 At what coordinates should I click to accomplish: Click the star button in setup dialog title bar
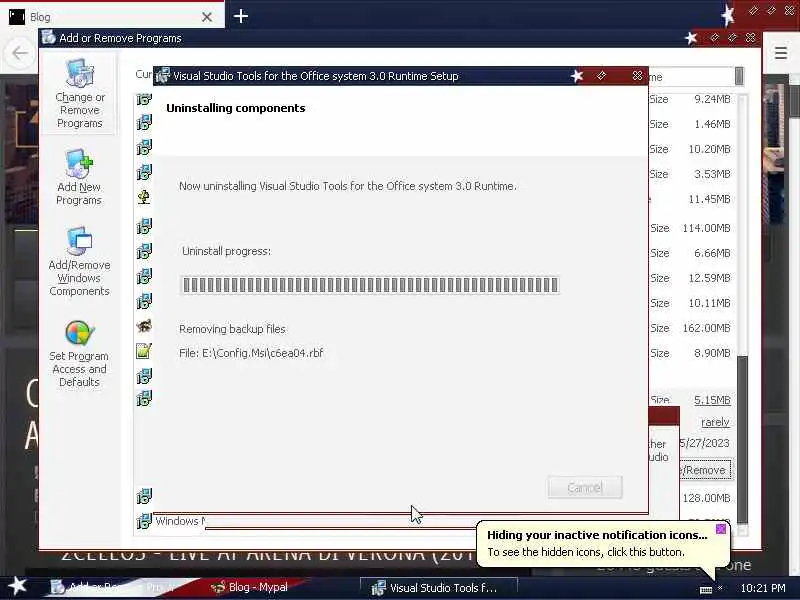pyautogui.click(x=577, y=76)
